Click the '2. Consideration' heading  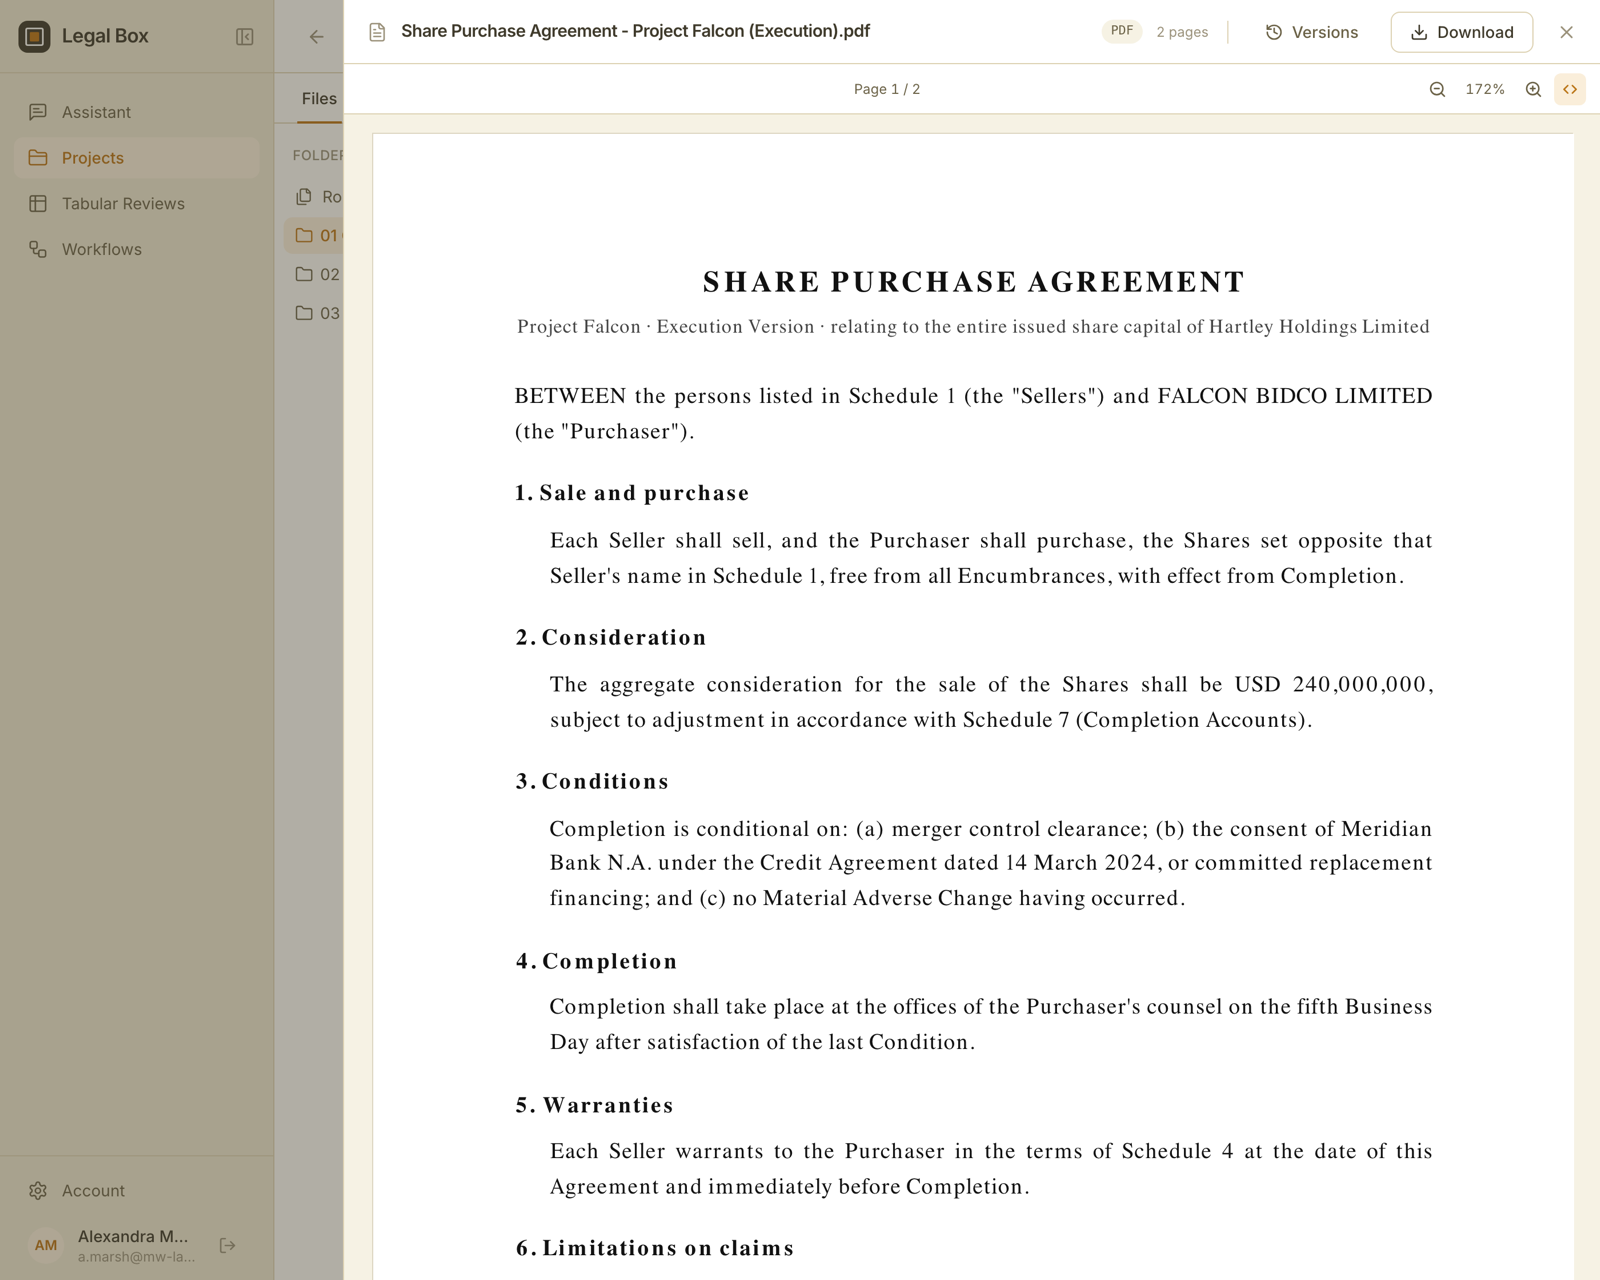click(611, 637)
